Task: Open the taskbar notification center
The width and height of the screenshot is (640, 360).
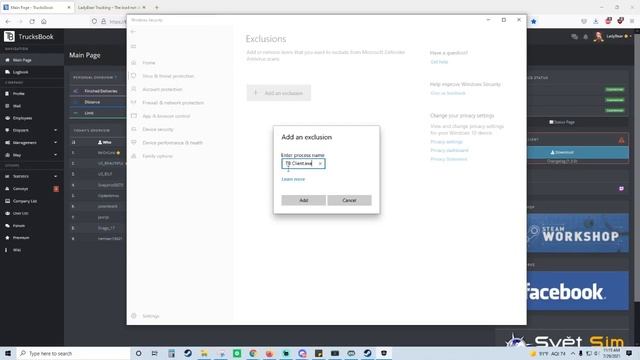Action: [x=629, y=353]
